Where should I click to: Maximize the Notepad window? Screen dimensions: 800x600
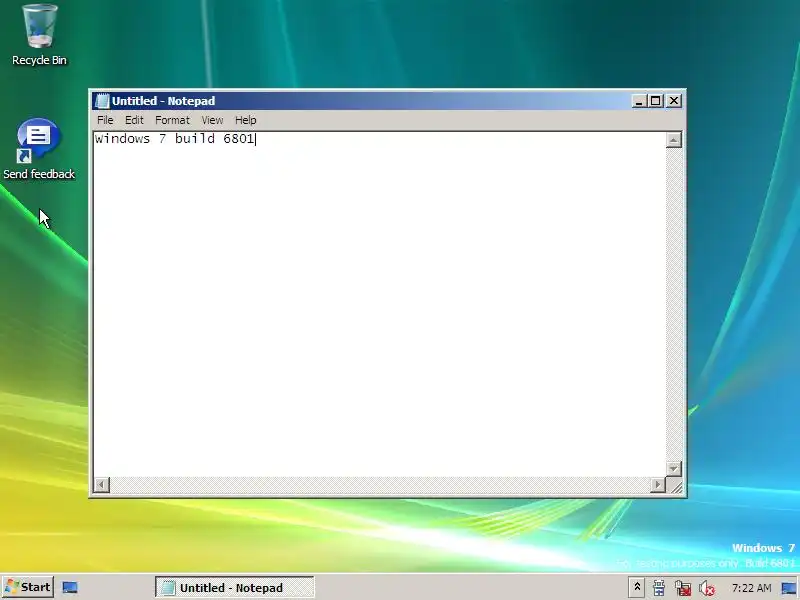(655, 101)
